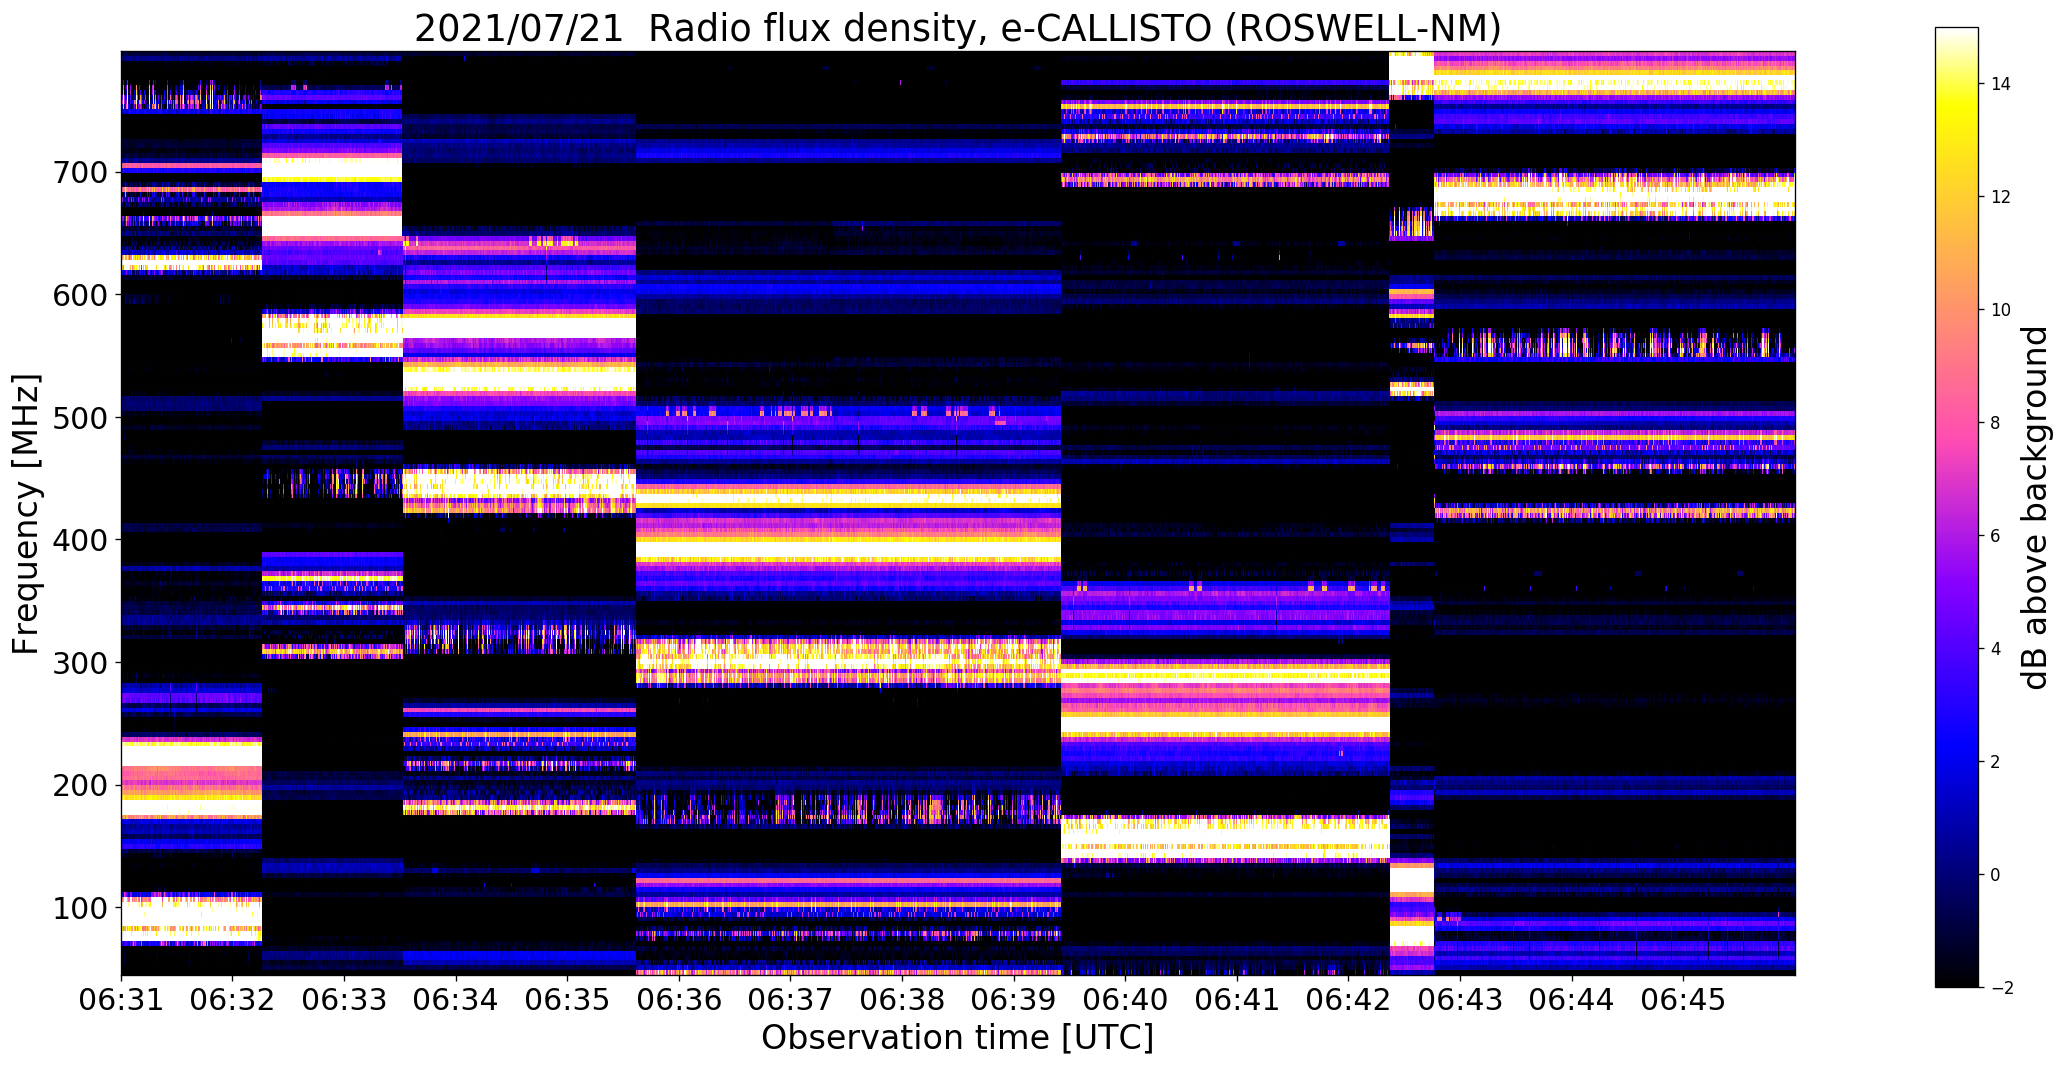Click the 06:40 time tick label

click(x=1126, y=1000)
